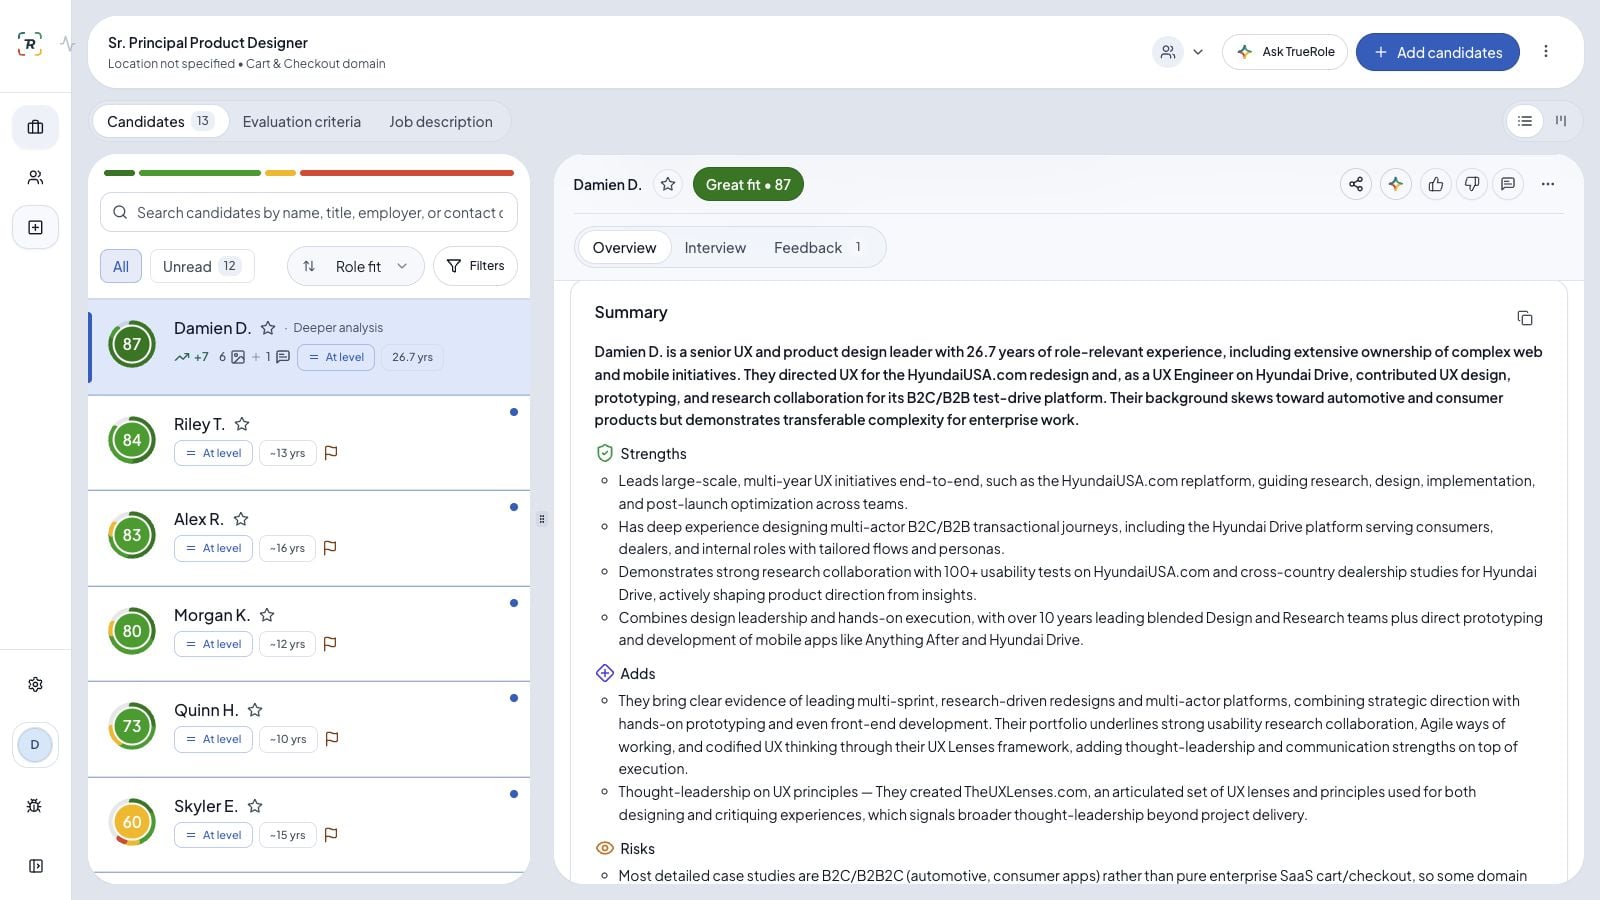Open the more options menu for Damien D.
1600x900 pixels.
coord(1547,184)
